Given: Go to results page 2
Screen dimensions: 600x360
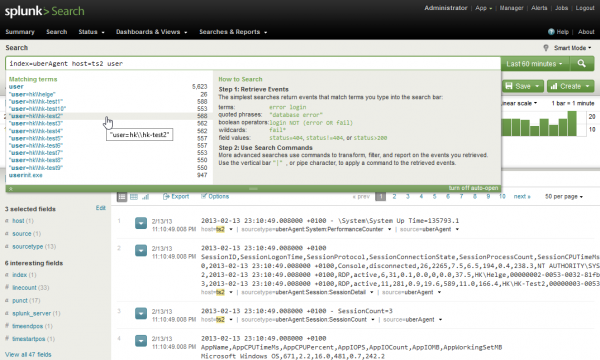Looking at the screenshot, I should click(394, 197).
